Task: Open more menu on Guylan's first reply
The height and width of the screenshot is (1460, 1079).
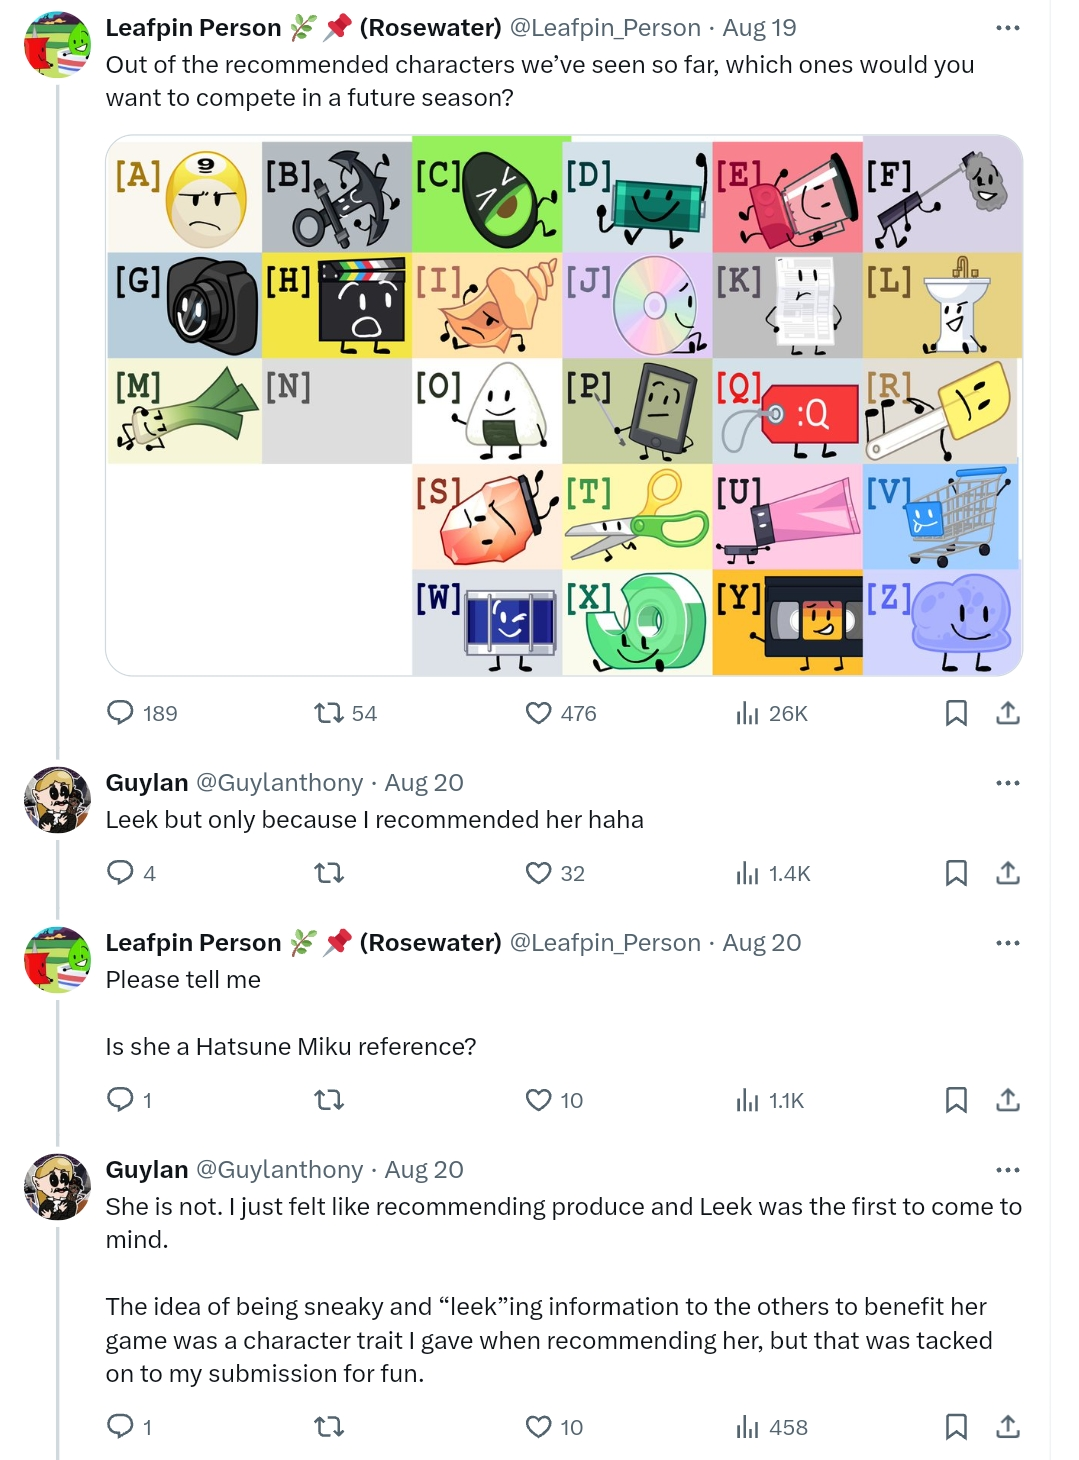Action: click(x=1008, y=783)
